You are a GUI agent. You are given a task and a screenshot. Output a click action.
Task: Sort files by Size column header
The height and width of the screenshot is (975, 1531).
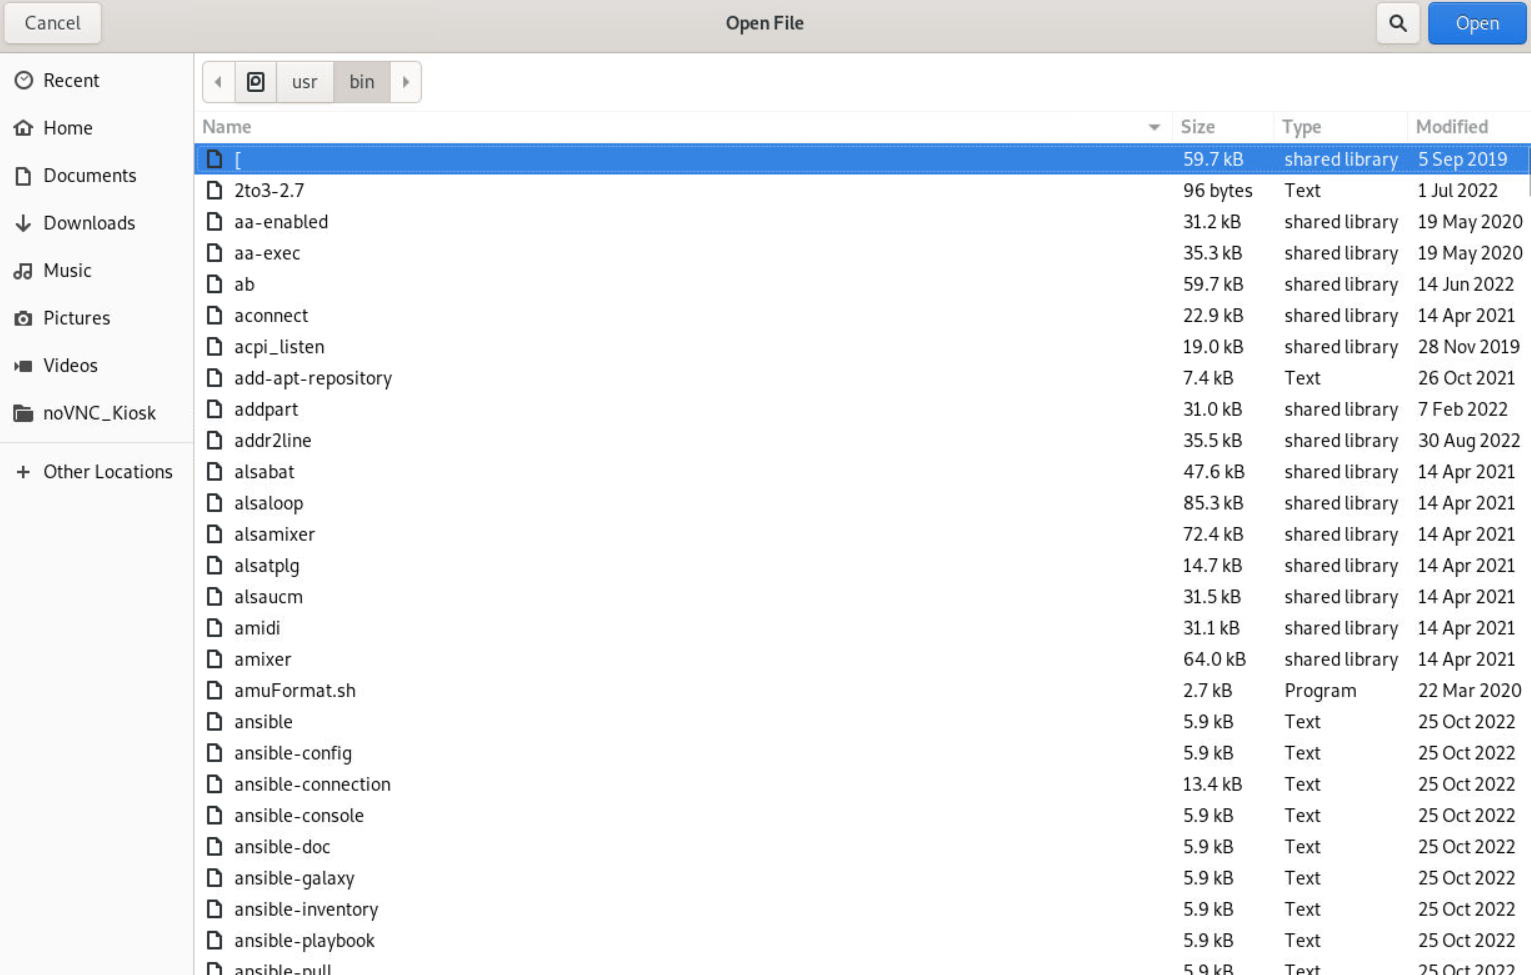pos(1197,127)
